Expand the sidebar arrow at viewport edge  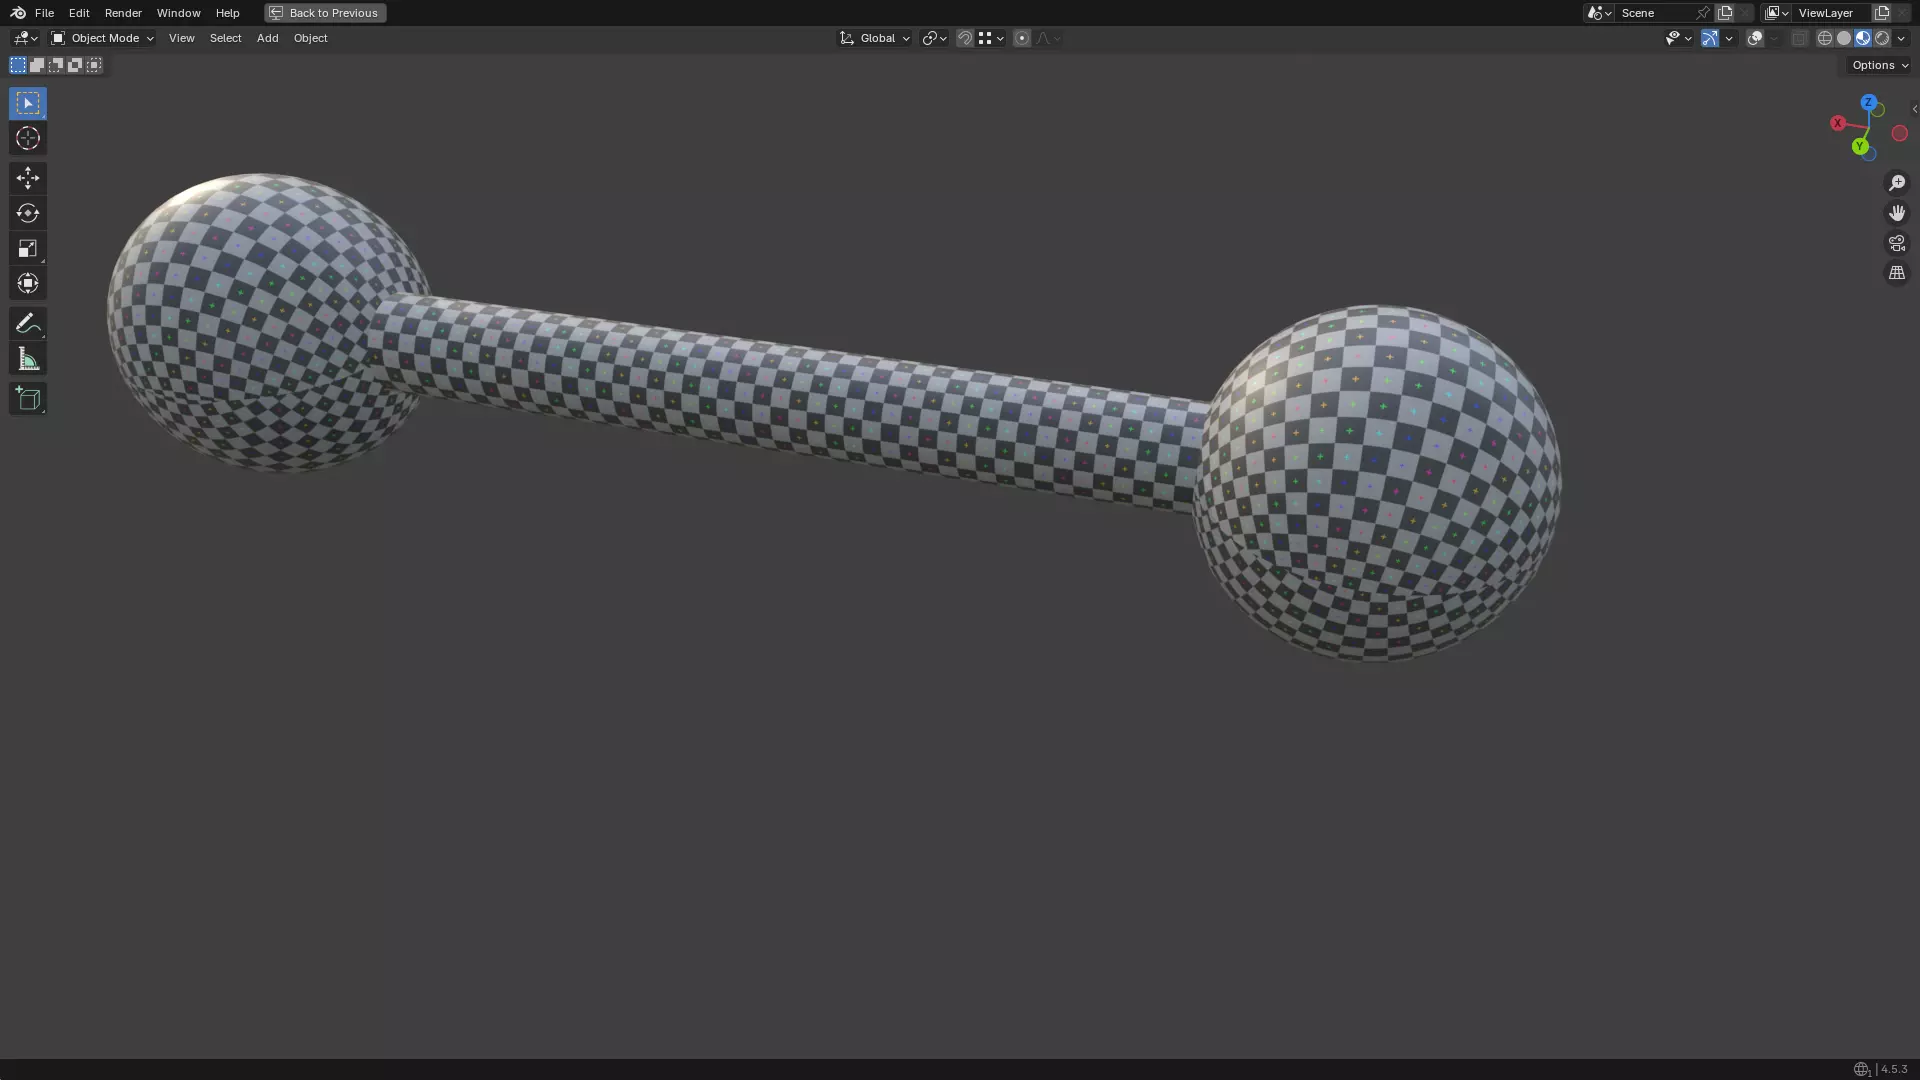point(1914,109)
